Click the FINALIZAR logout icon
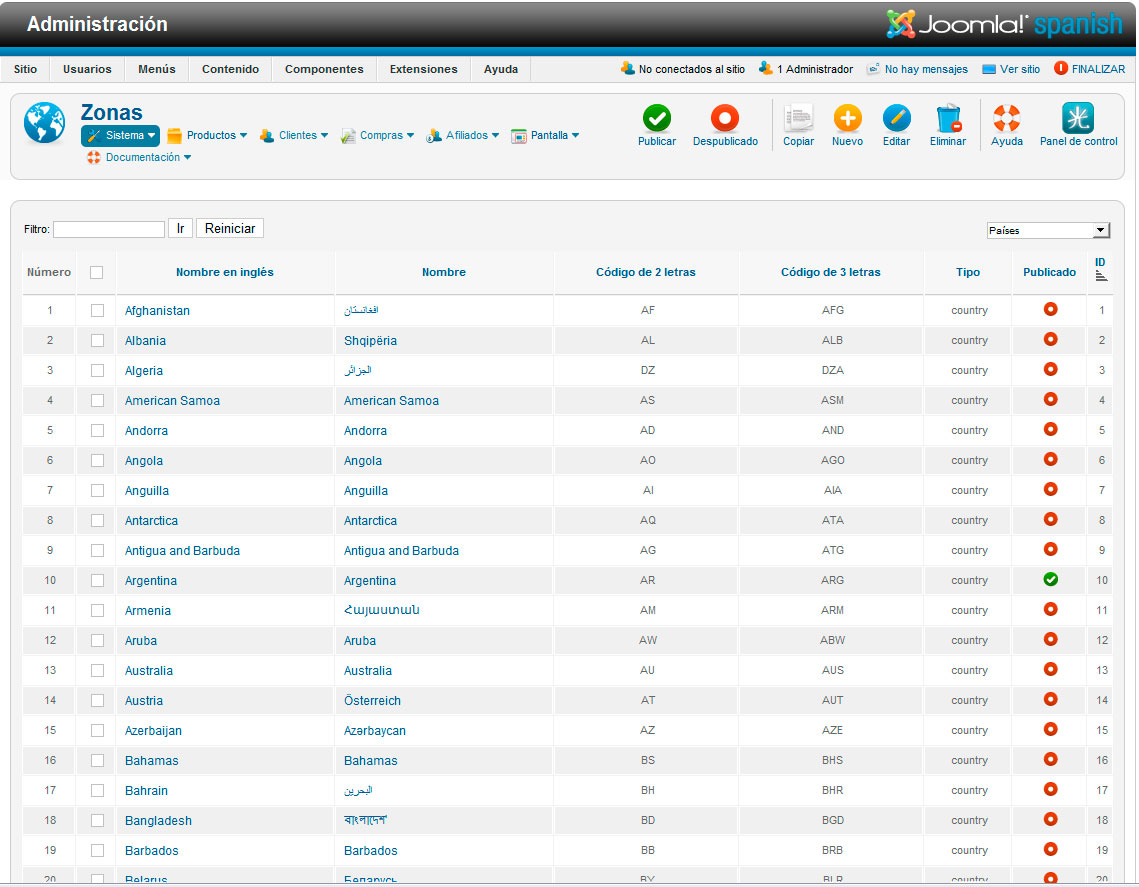 click(1061, 68)
